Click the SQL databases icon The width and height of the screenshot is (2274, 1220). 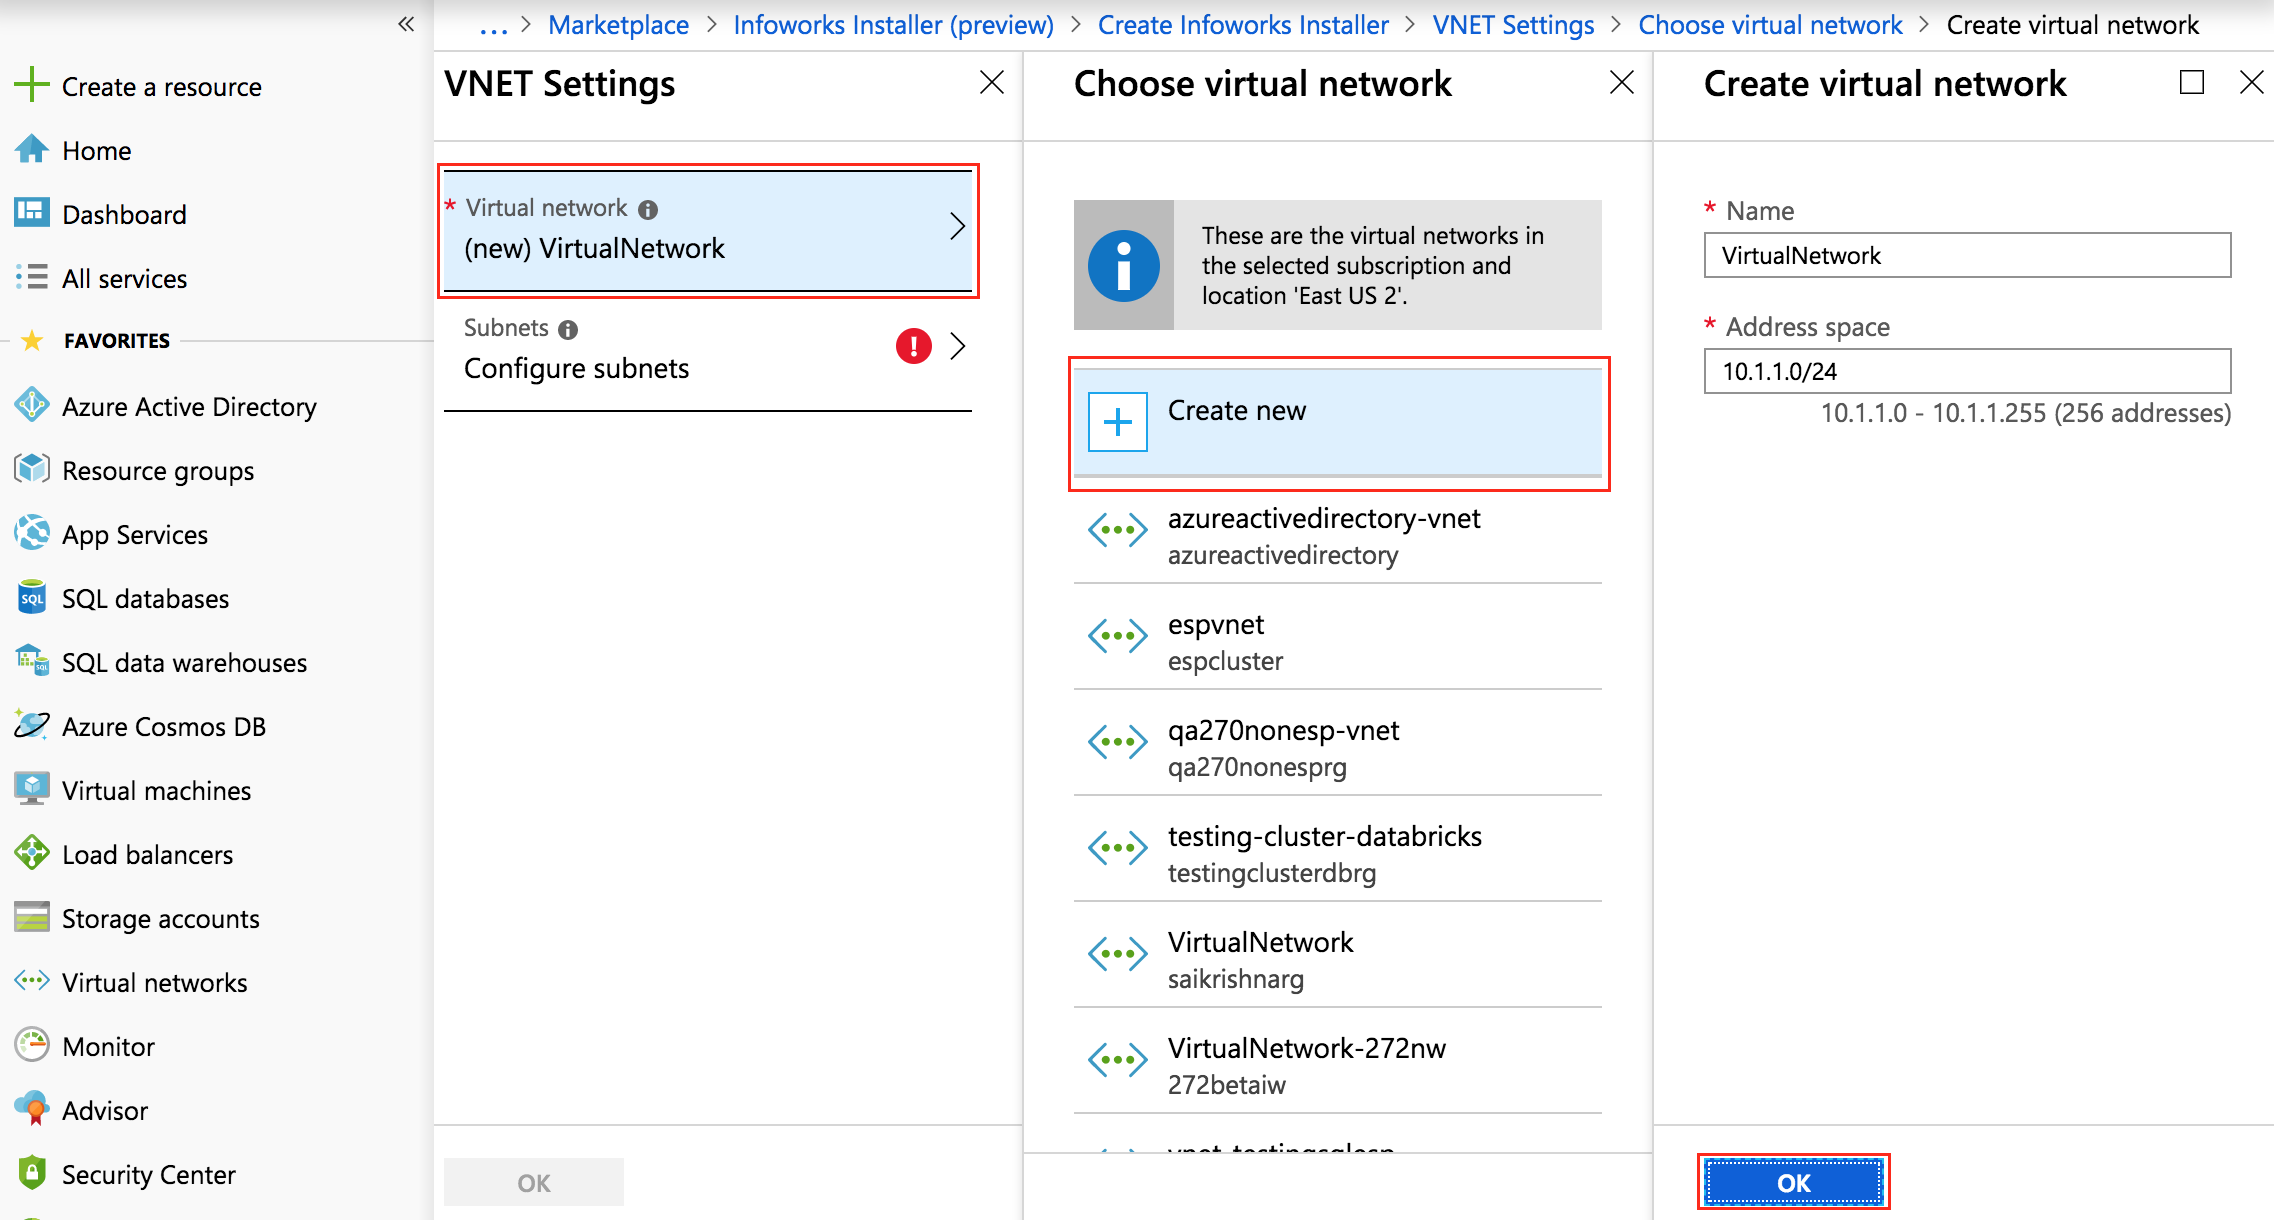[x=32, y=597]
